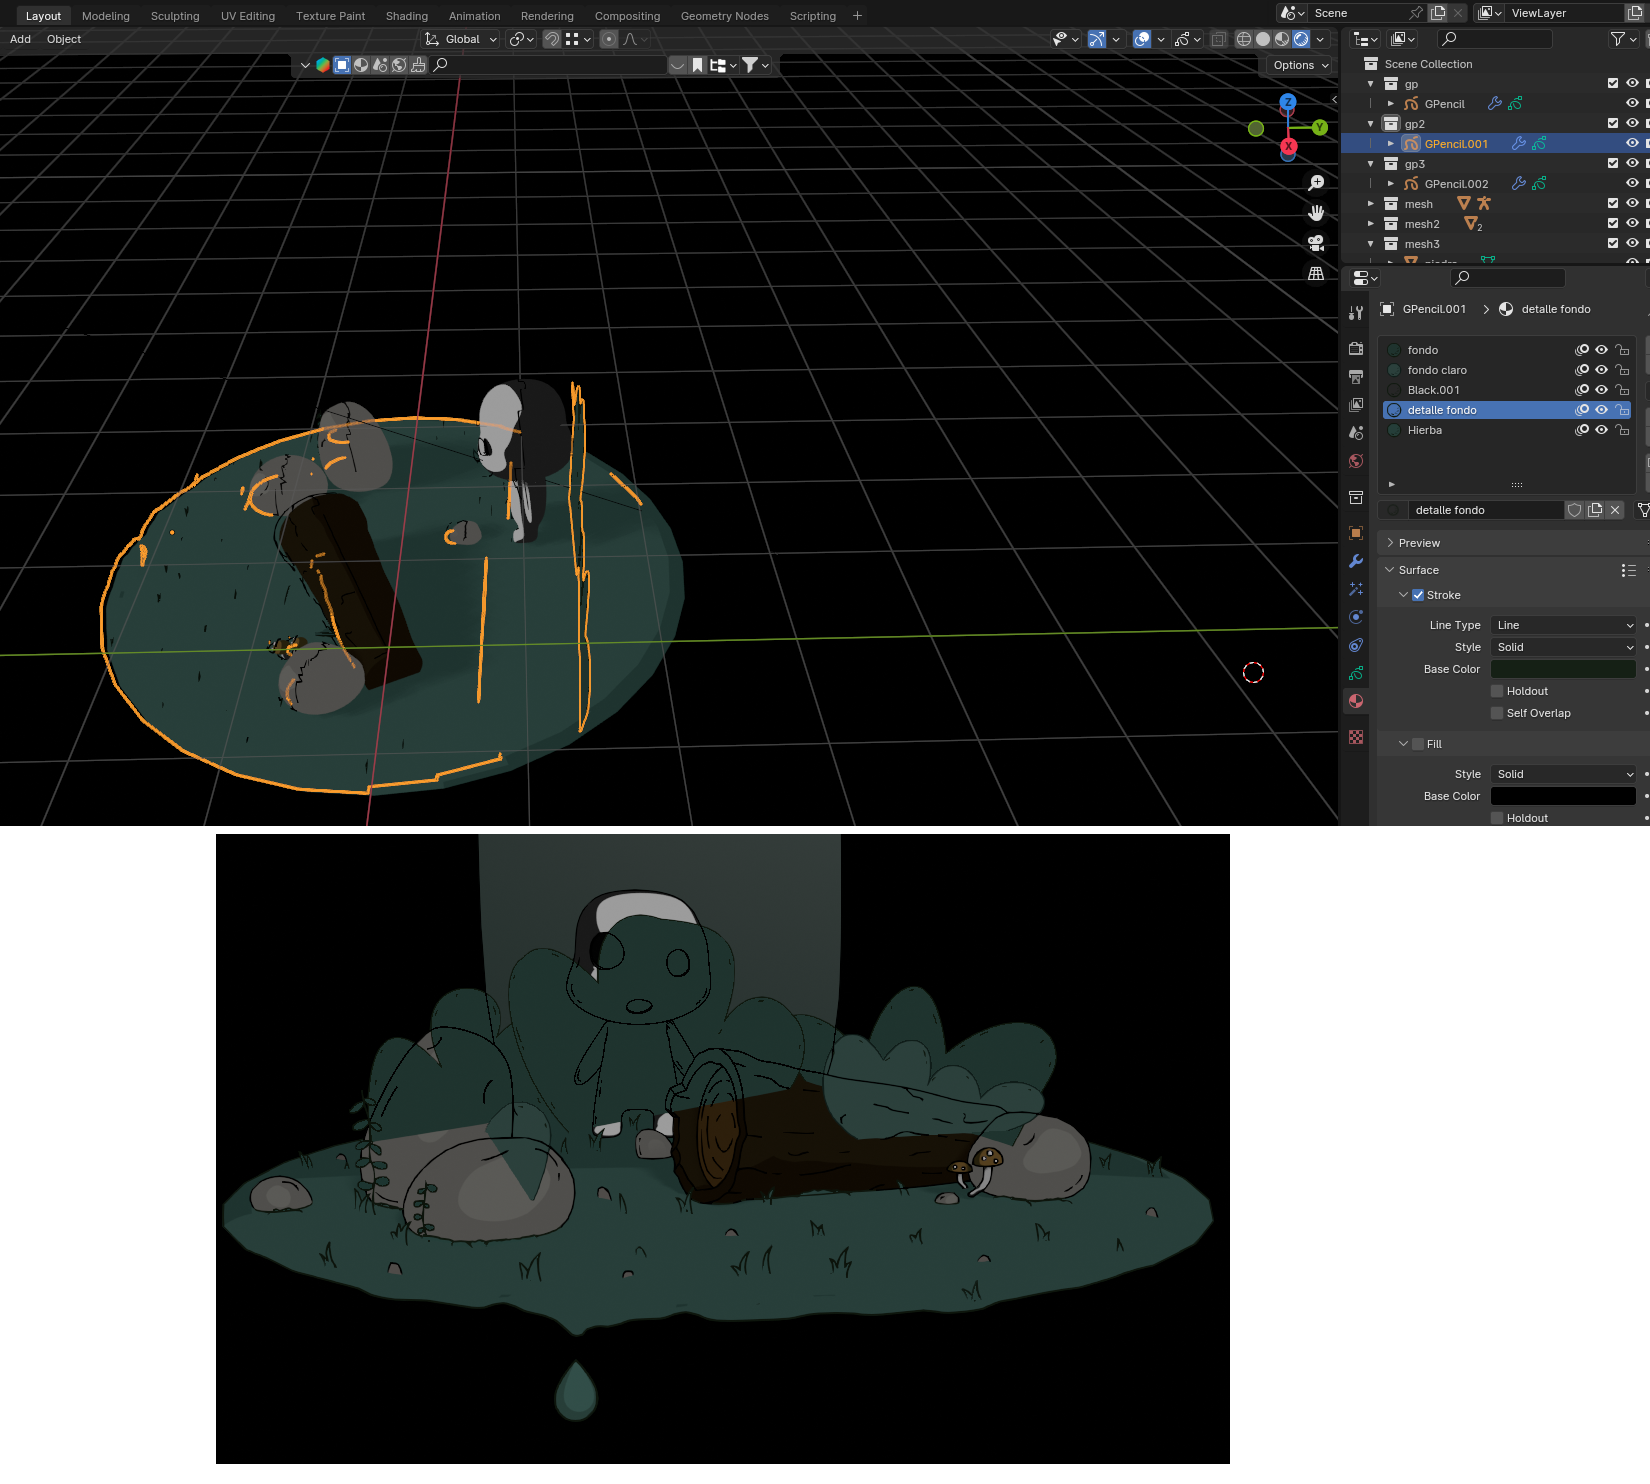Open the Render properties tab

pos(1356,349)
